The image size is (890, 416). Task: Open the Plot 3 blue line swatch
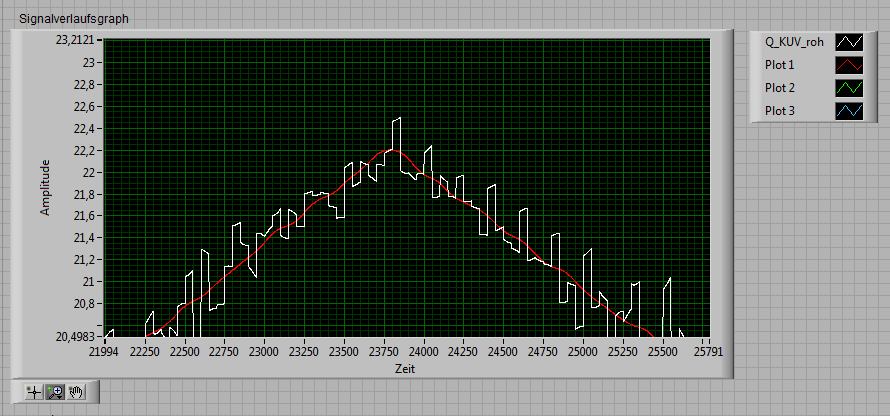point(849,111)
